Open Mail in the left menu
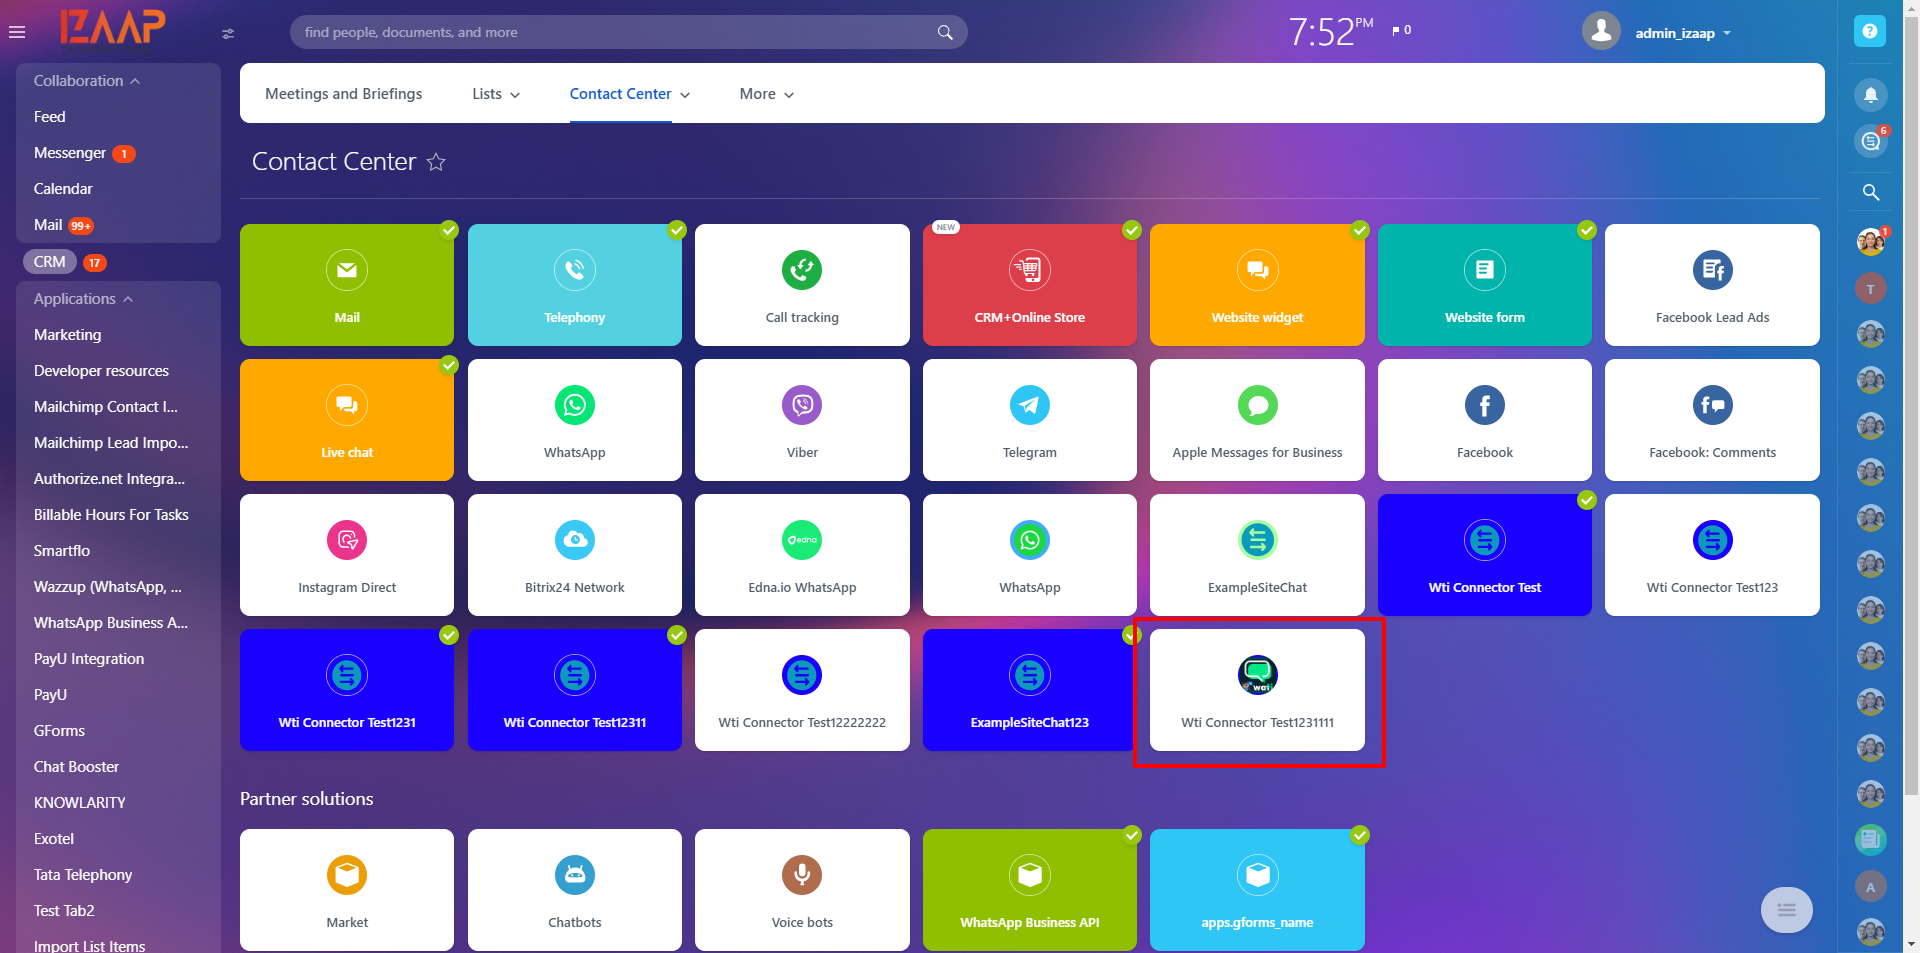The height and width of the screenshot is (953, 1920). click(48, 225)
